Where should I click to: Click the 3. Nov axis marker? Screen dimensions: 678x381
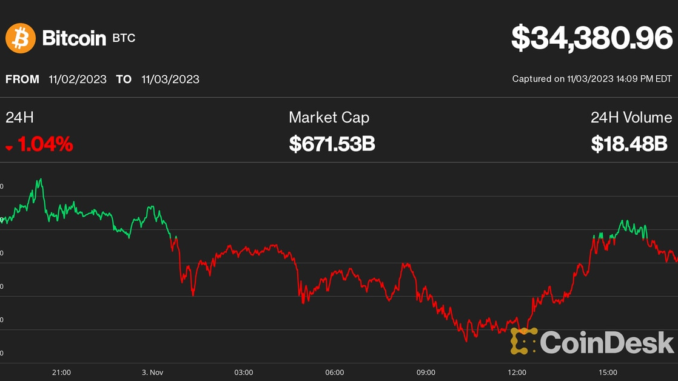pyautogui.click(x=152, y=372)
